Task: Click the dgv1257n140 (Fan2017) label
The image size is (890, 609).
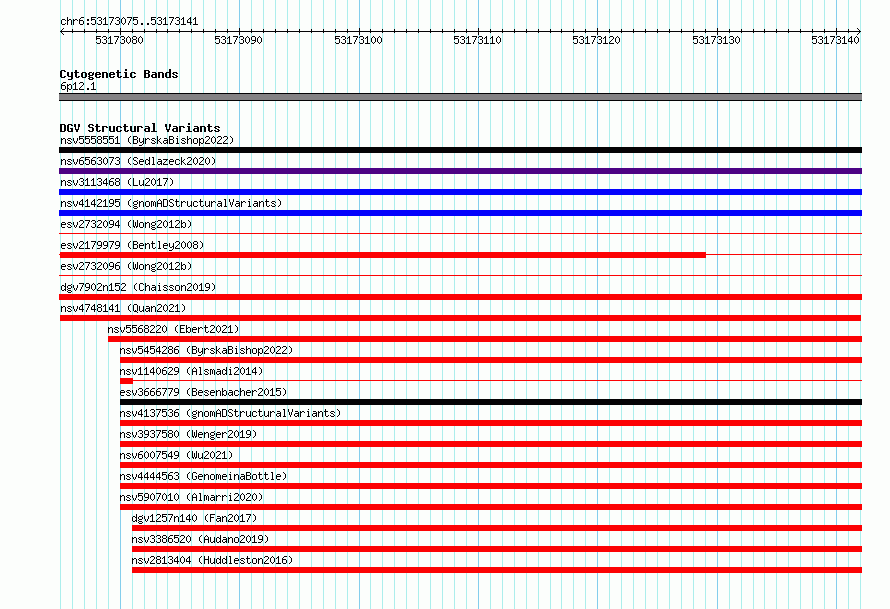Action: point(194,518)
